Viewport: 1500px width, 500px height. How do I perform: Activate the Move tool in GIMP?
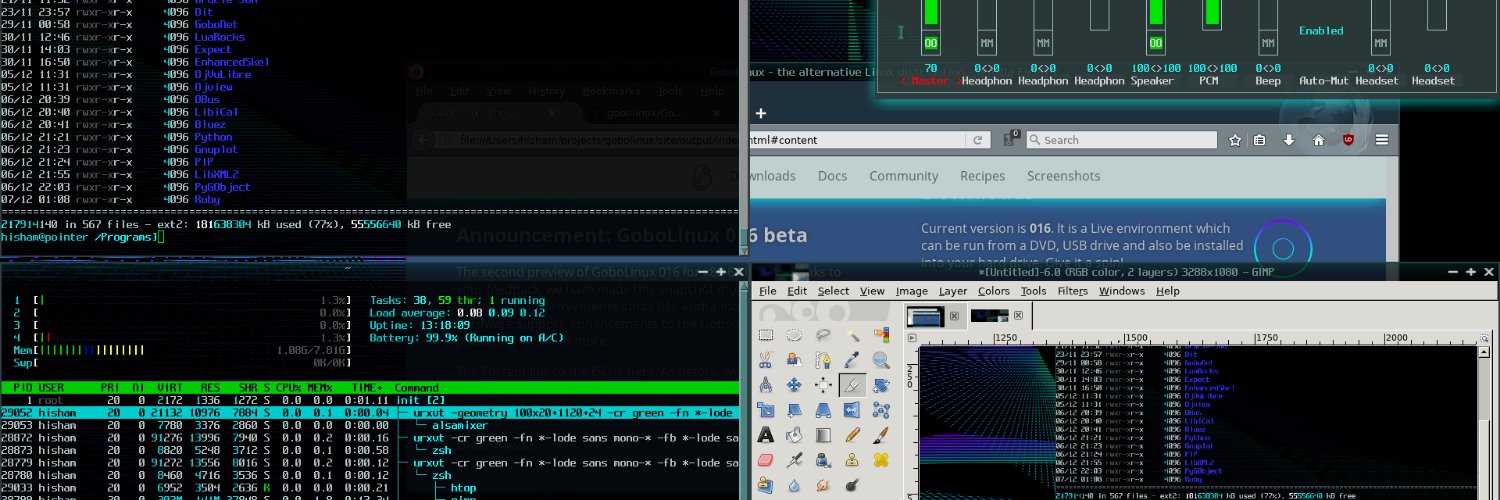[x=794, y=385]
